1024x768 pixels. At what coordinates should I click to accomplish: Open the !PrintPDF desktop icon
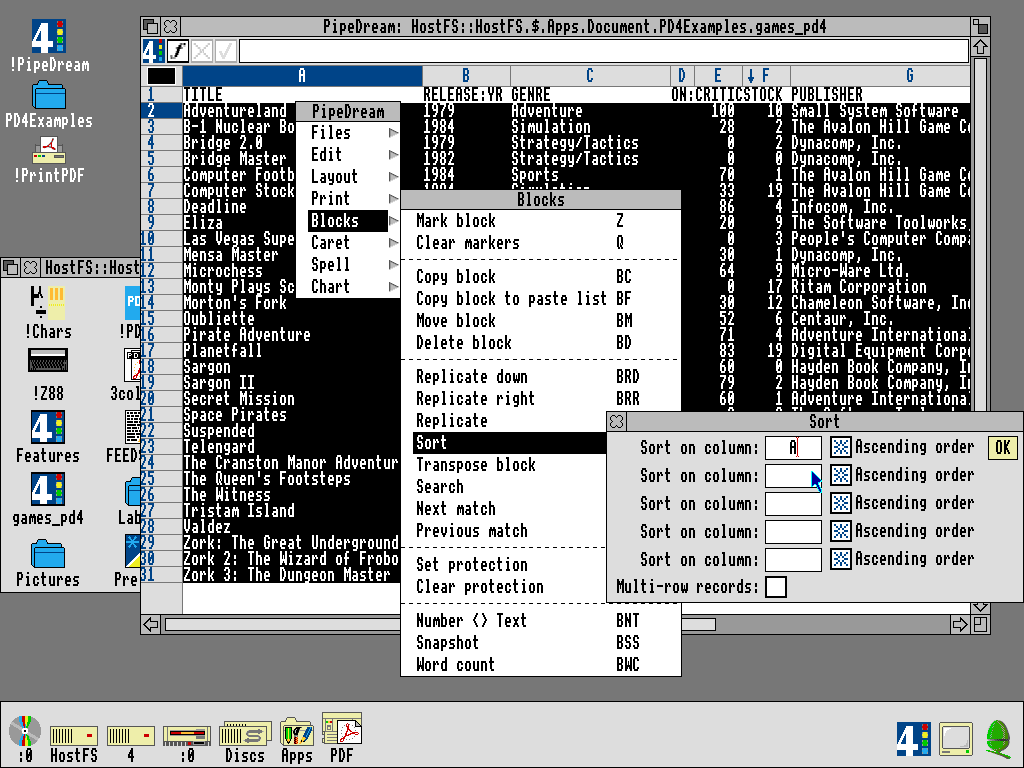[x=49, y=160]
